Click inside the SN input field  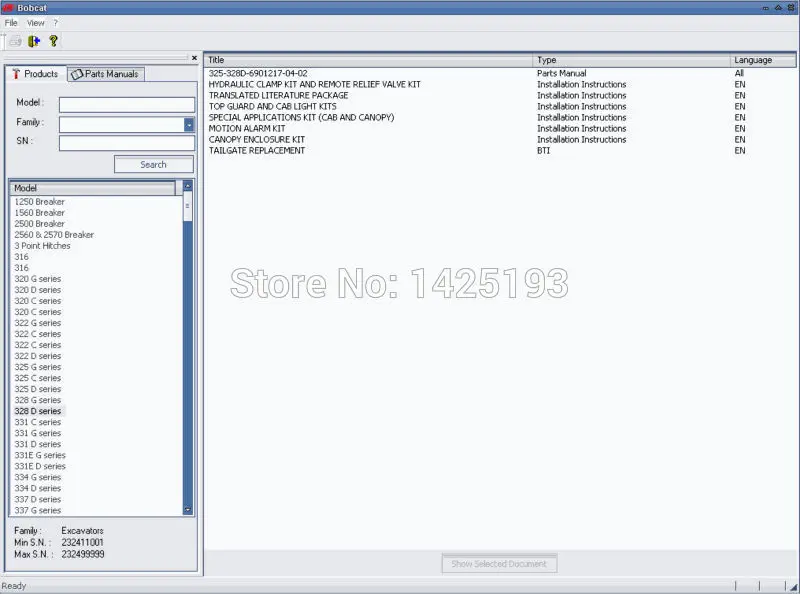pos(126,143)
